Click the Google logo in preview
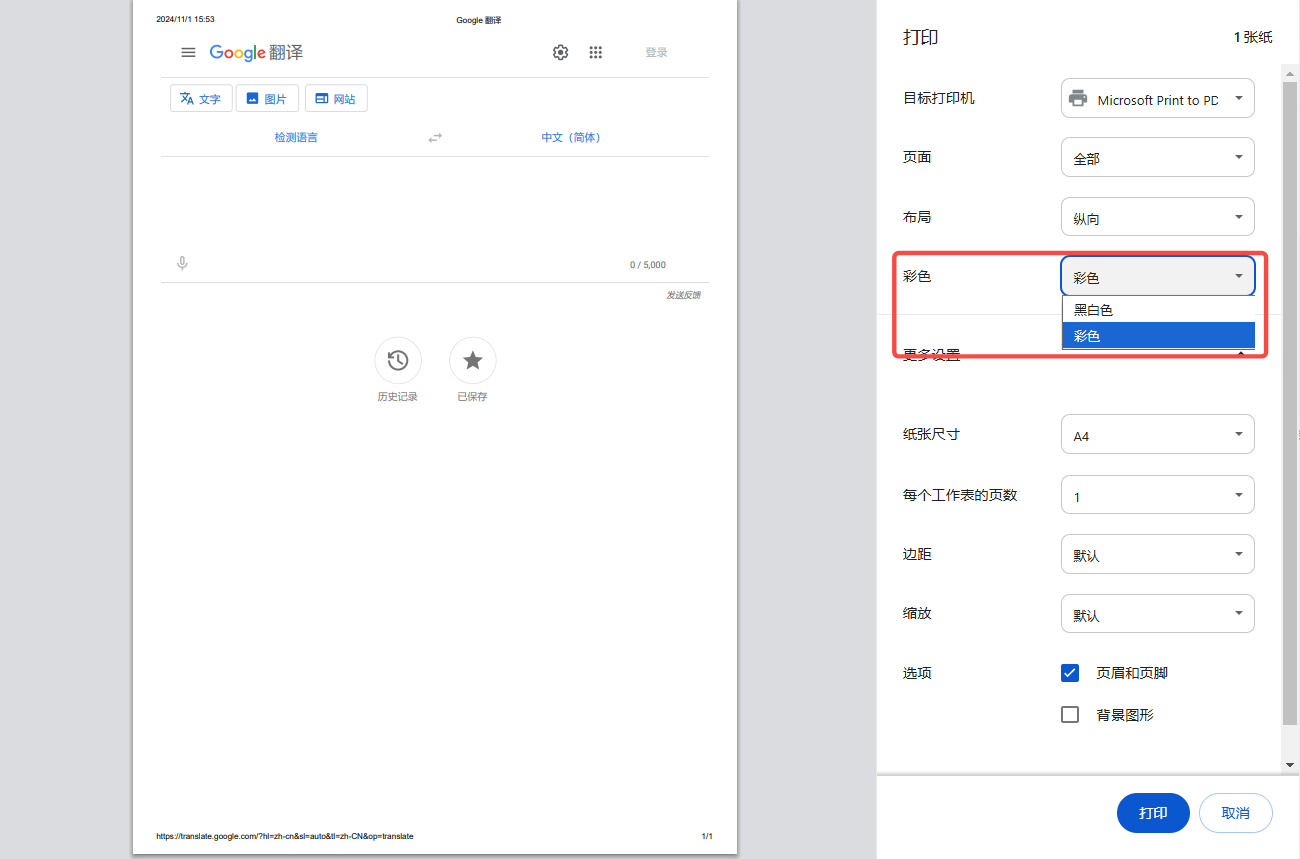 (x=237, y=53)
